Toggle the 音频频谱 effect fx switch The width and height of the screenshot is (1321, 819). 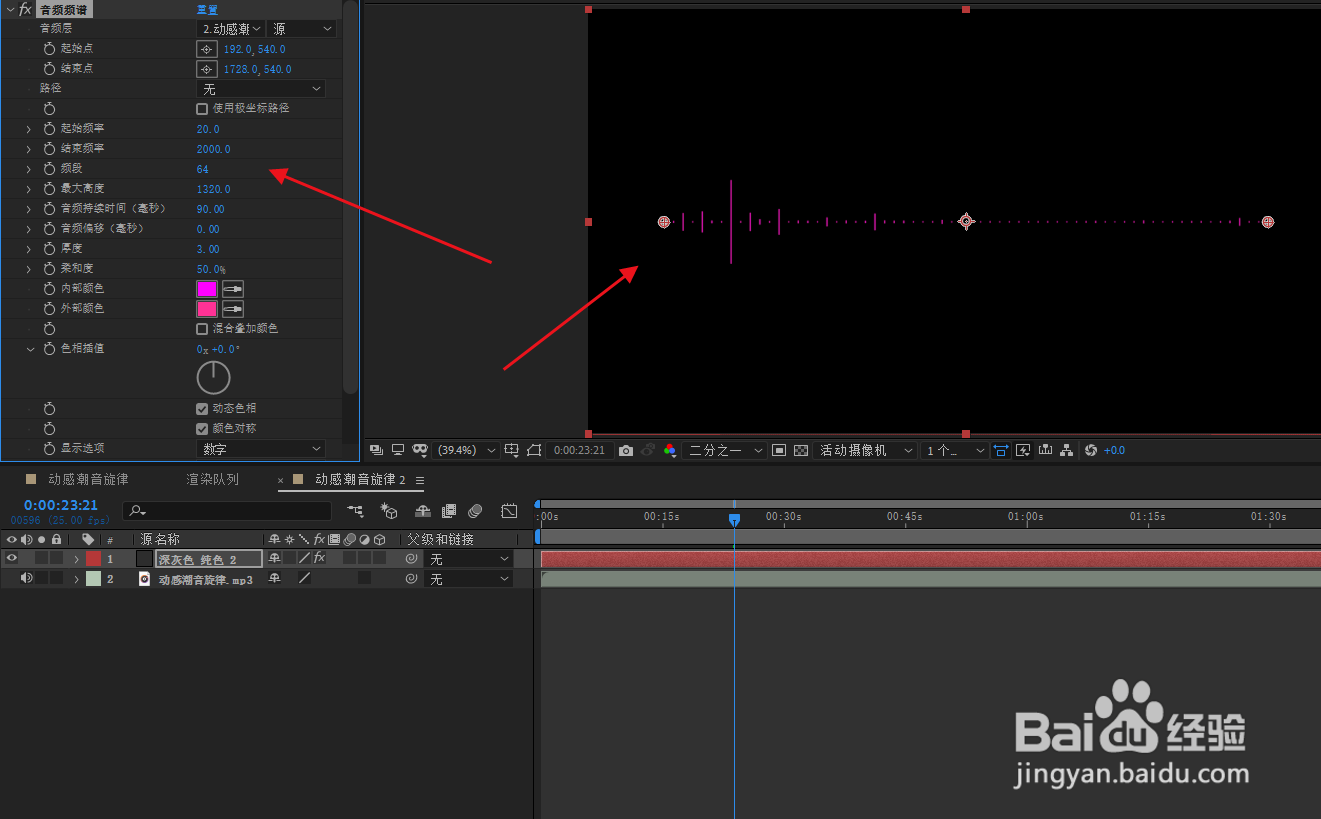coord(25,9)
